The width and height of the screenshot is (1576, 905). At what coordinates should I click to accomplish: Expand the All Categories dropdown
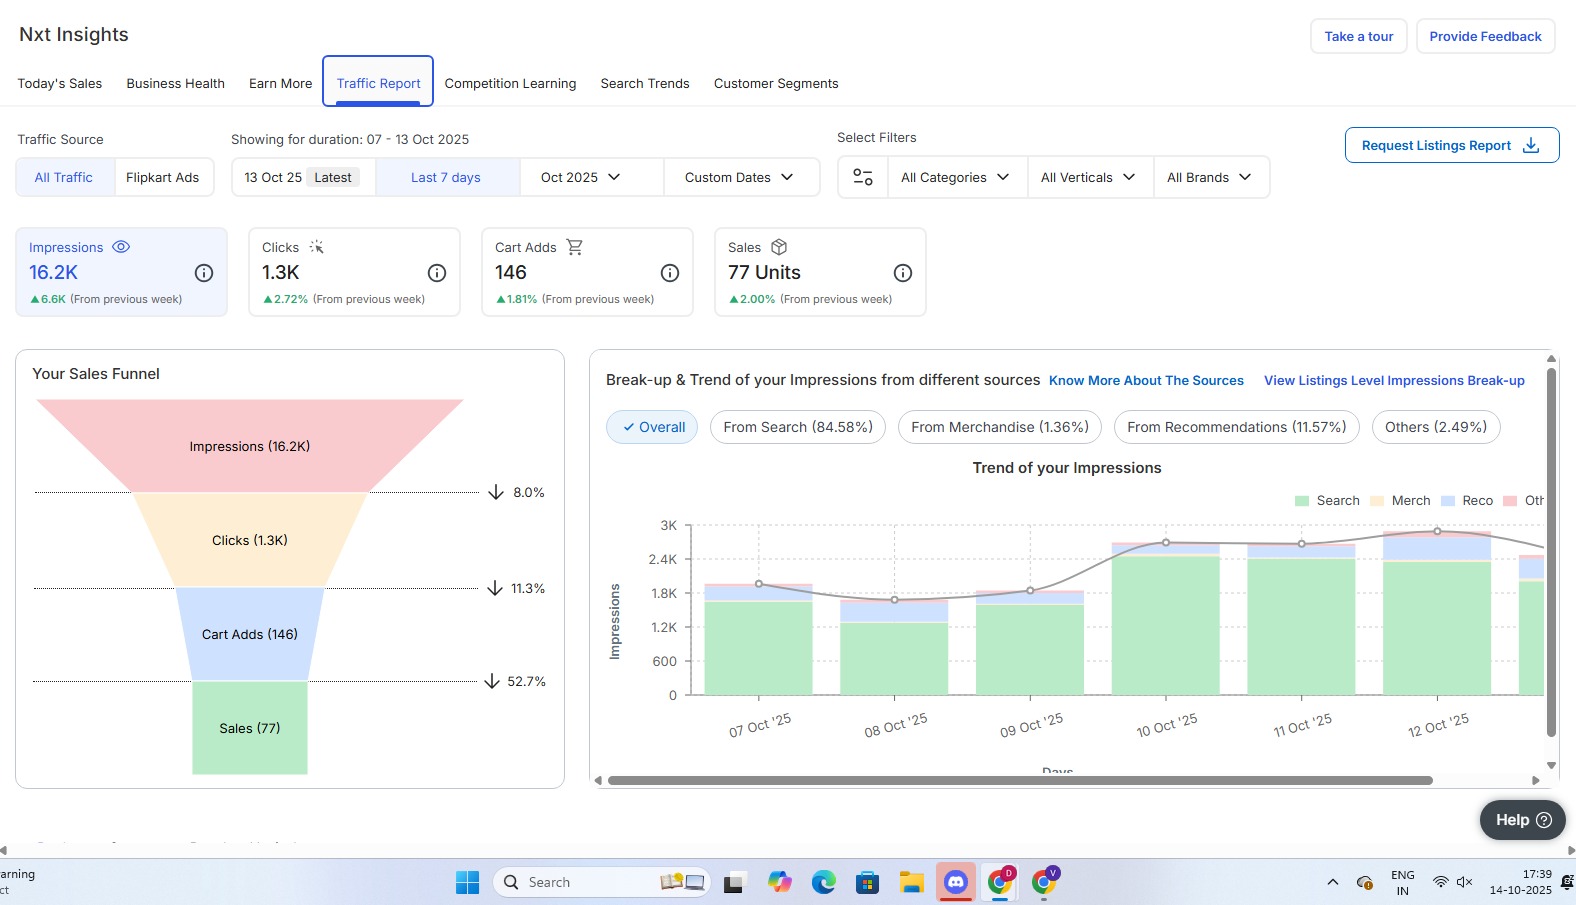955,177
